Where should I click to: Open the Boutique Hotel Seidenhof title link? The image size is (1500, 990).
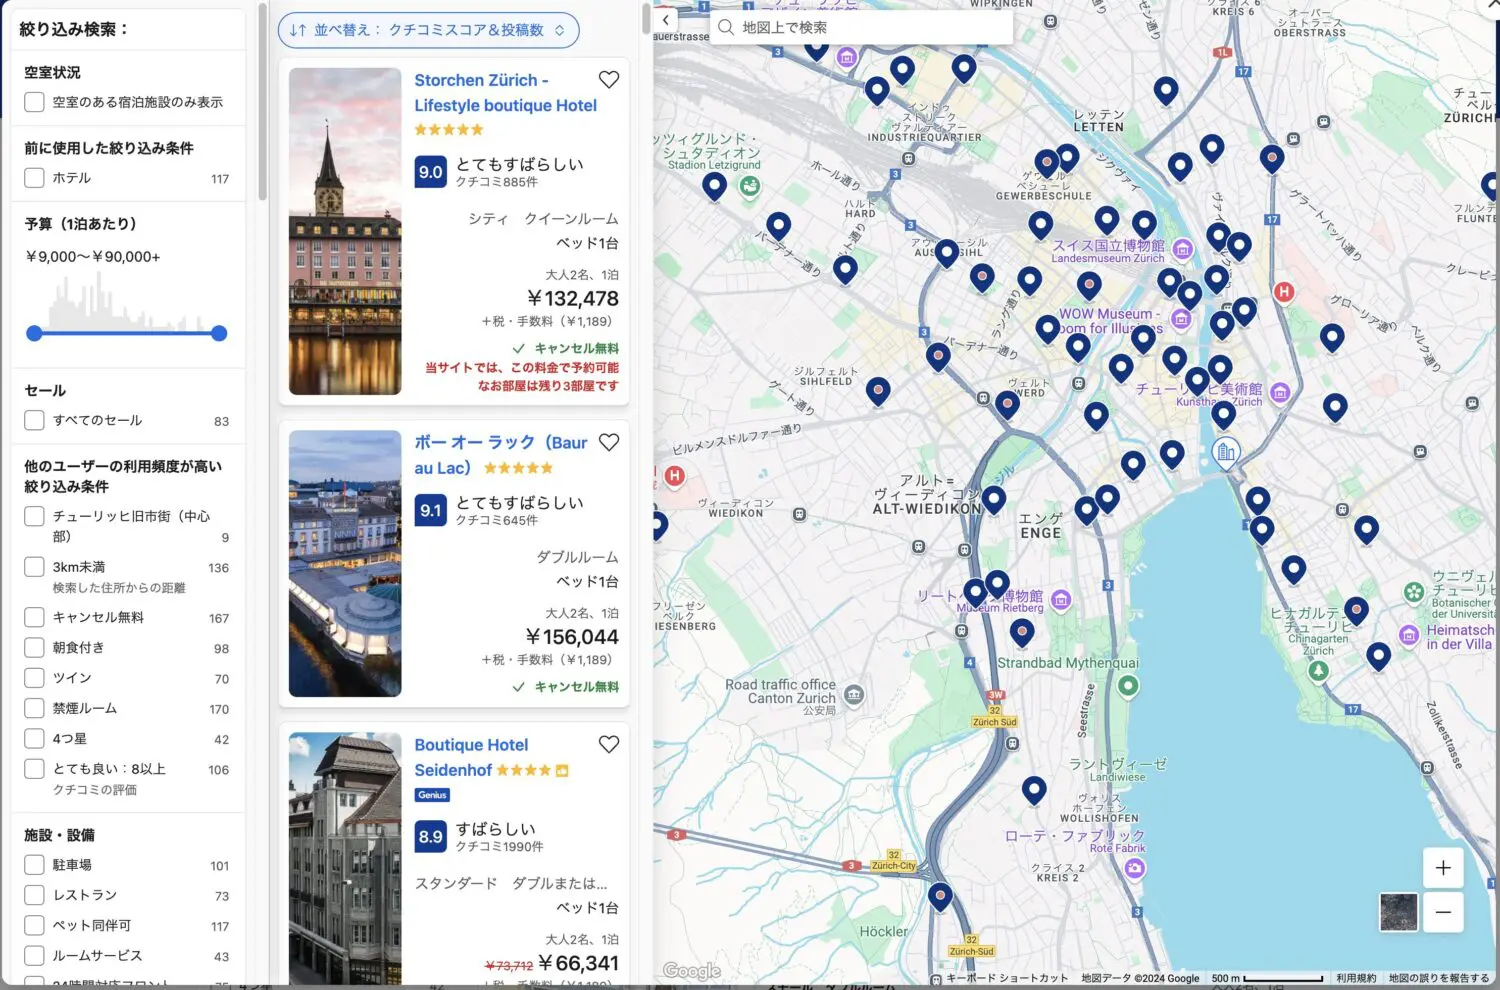[x=471, y=757]
